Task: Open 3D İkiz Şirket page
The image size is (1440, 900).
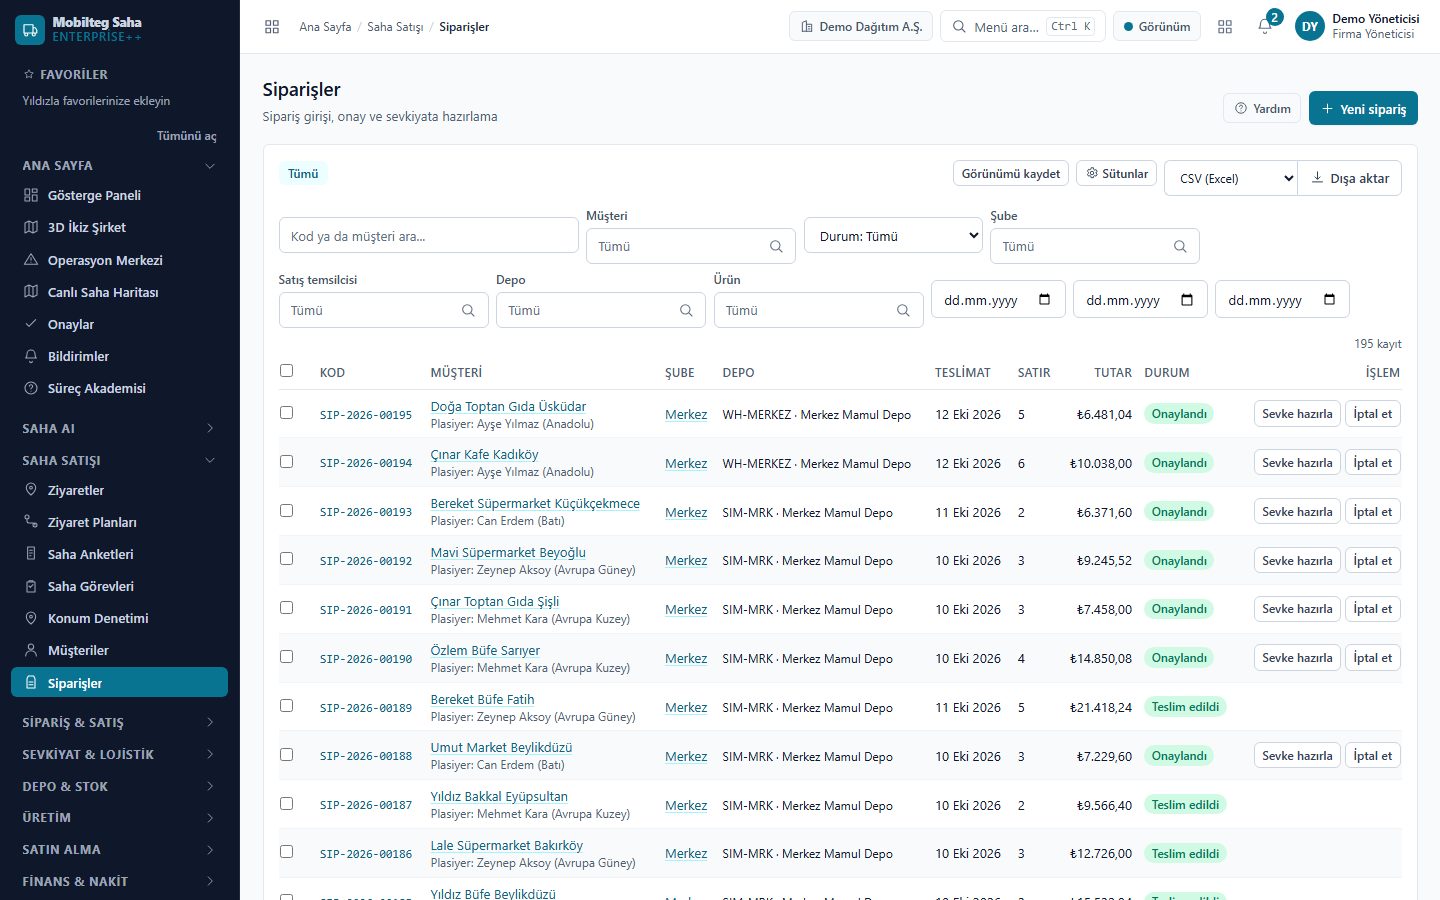Action: click(x=119, y=228)
